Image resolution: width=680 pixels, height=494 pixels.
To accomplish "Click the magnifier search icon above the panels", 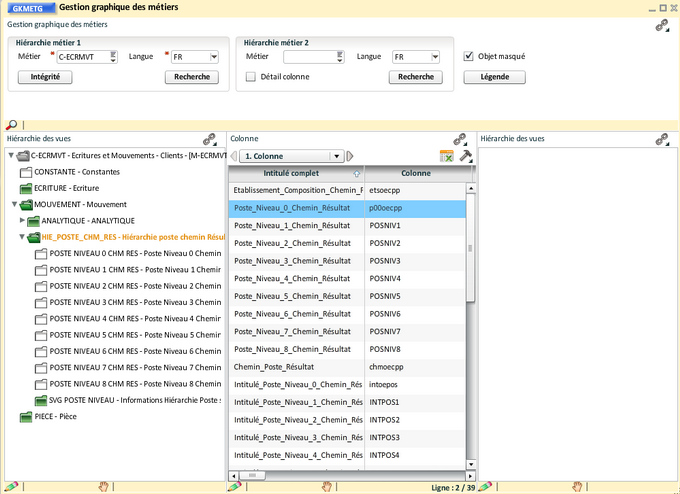I will click(x=12, y=125).
